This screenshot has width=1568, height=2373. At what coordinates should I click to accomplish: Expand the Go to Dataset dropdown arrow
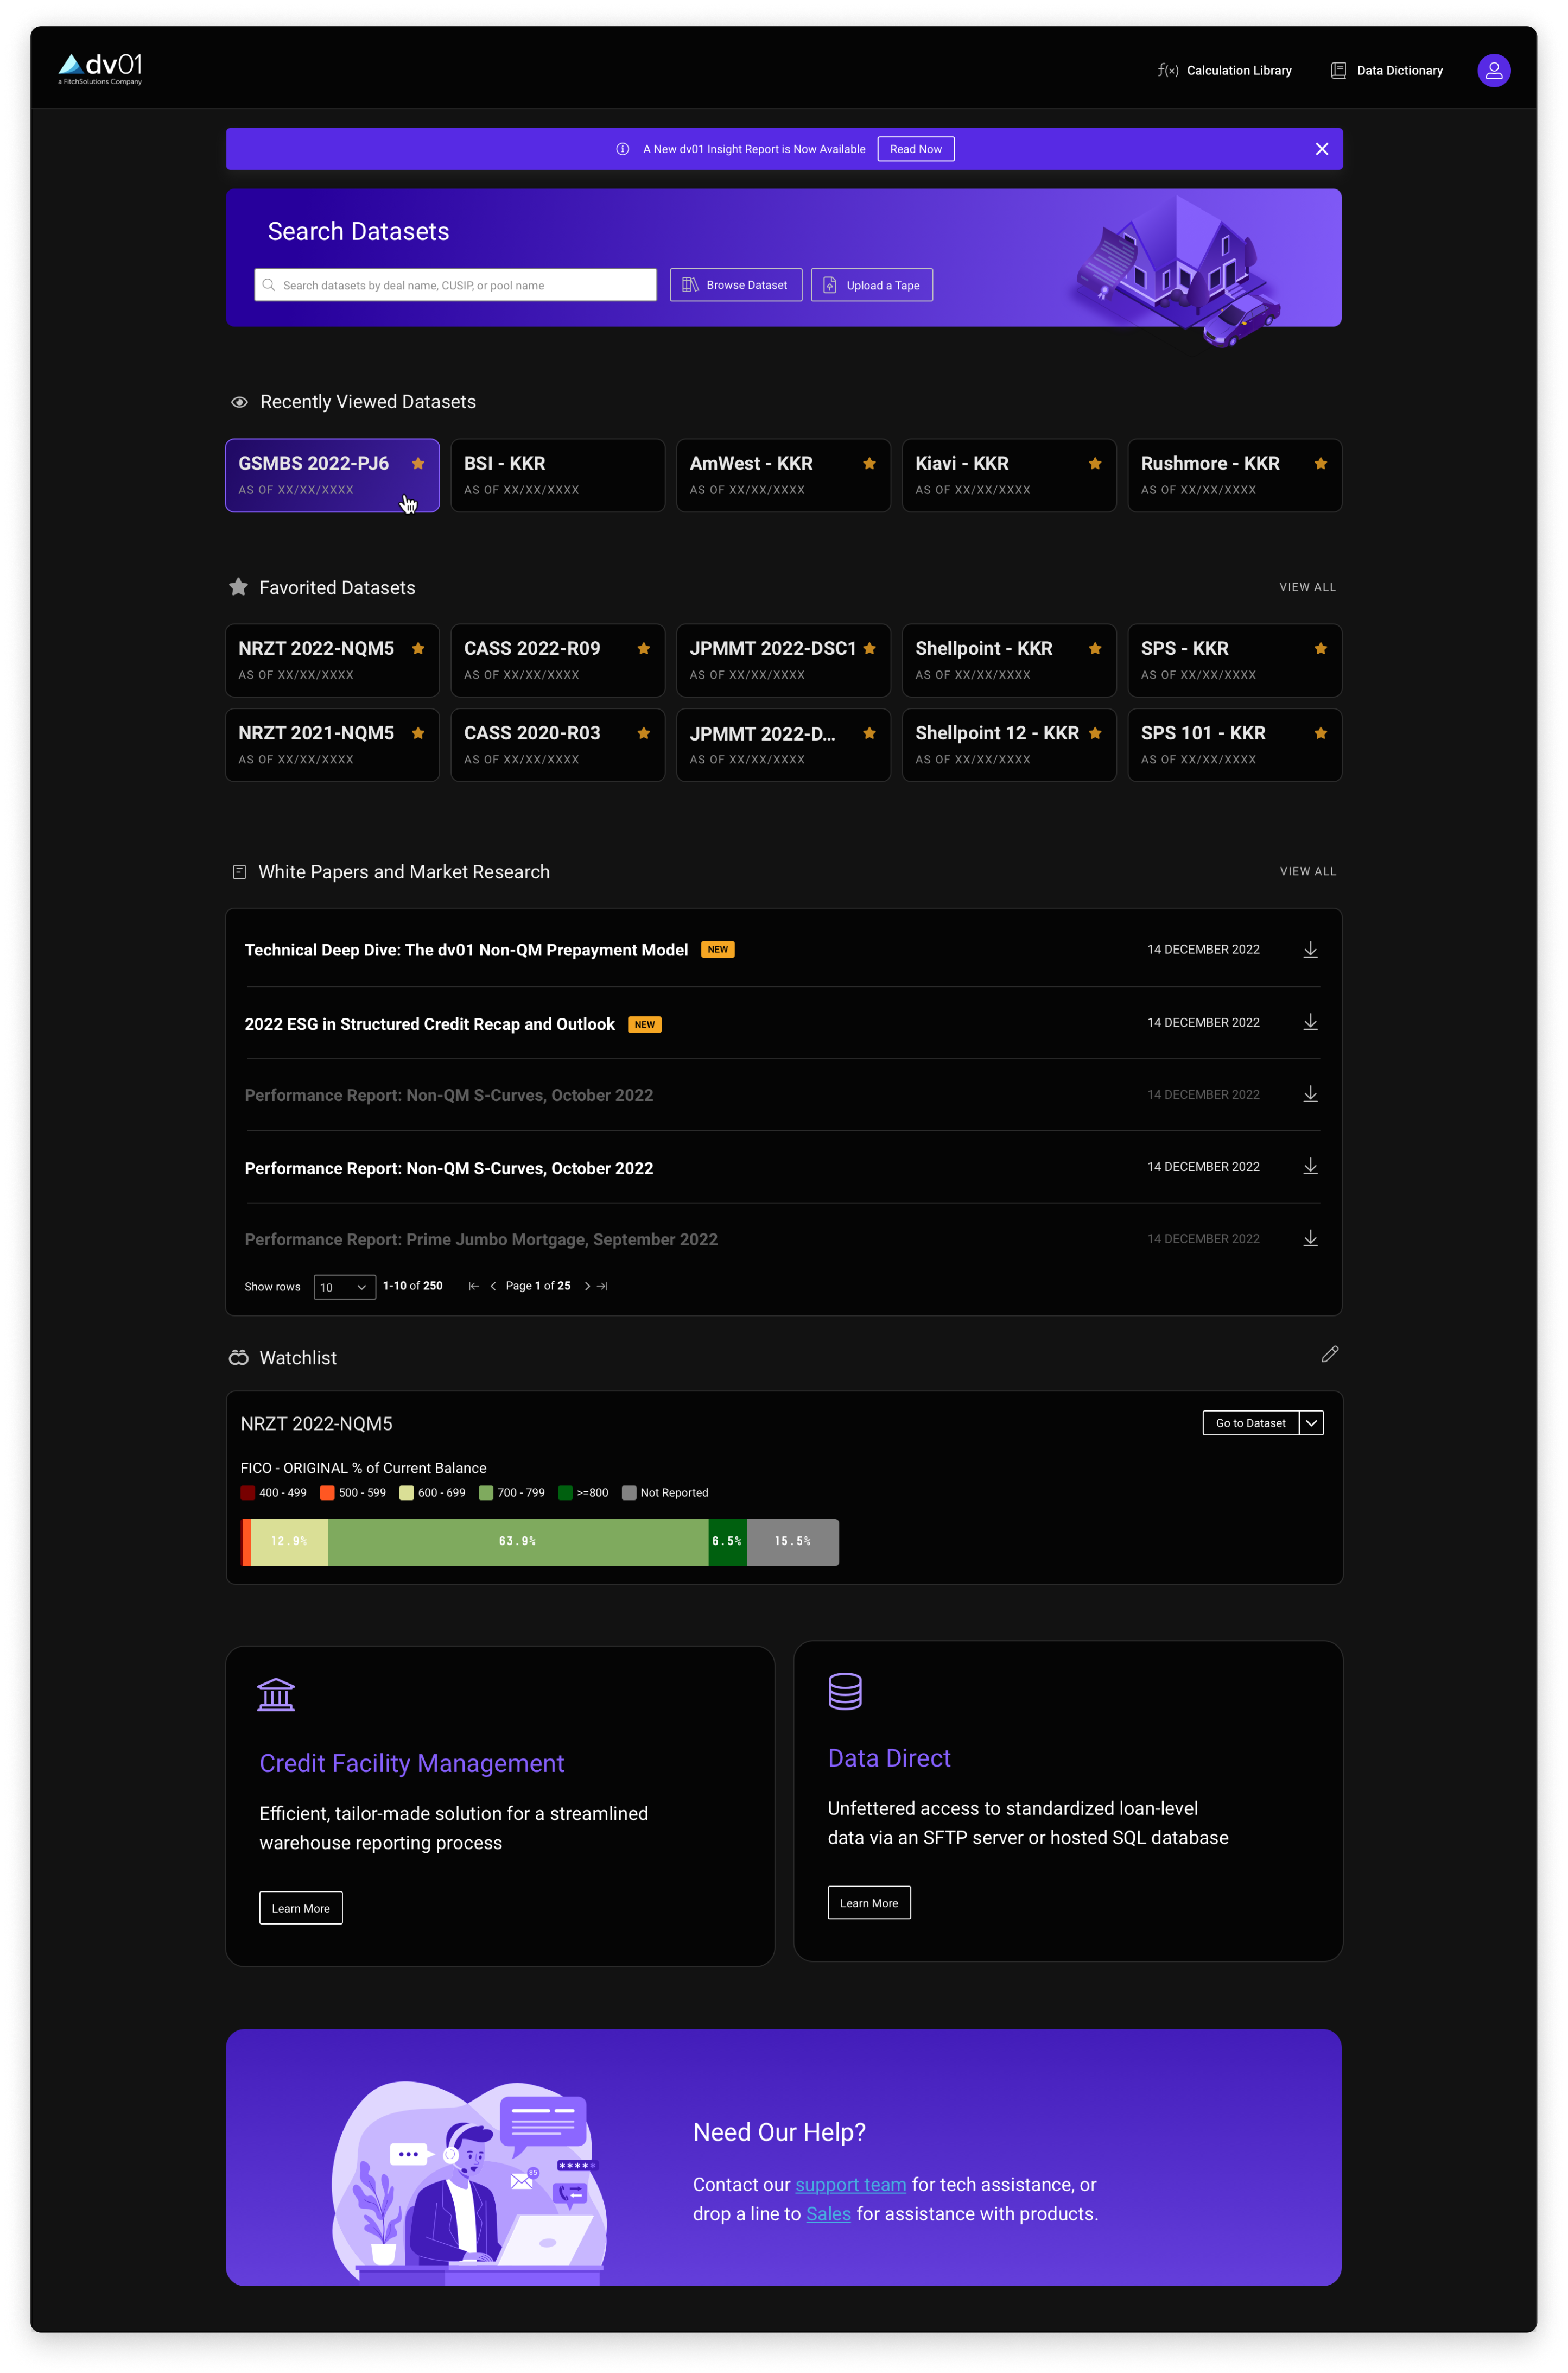click(1311, 1423)
